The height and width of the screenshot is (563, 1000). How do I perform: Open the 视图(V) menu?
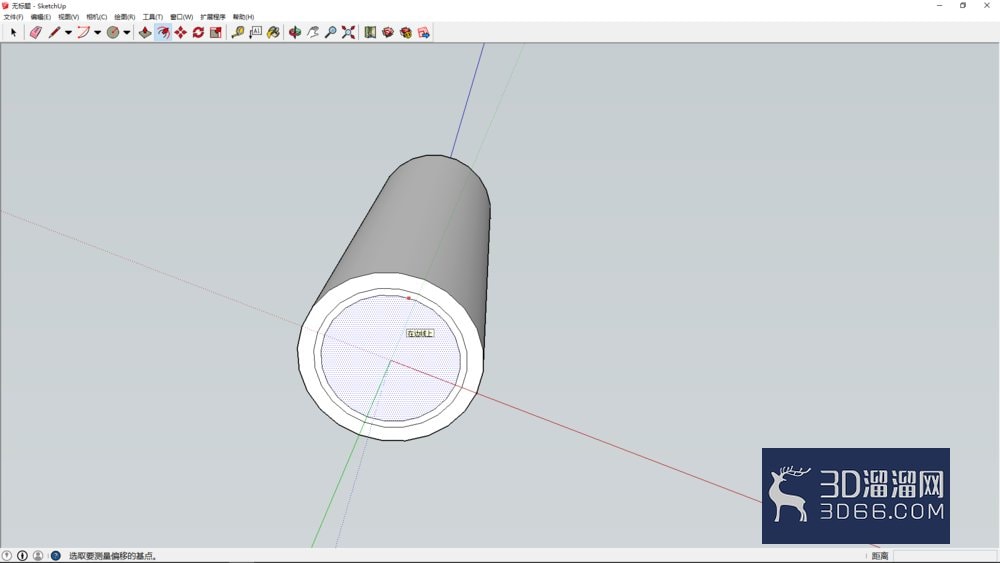(x=69, y=17)
